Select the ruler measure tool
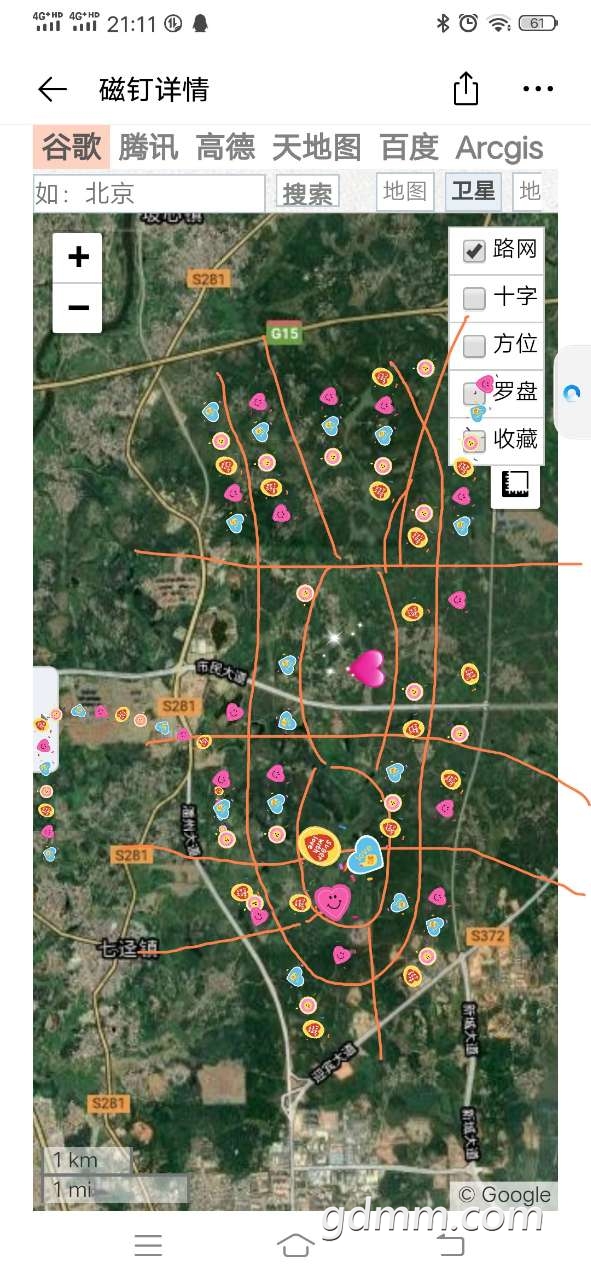Viewport: 591px width, 1280px height. 516,486
